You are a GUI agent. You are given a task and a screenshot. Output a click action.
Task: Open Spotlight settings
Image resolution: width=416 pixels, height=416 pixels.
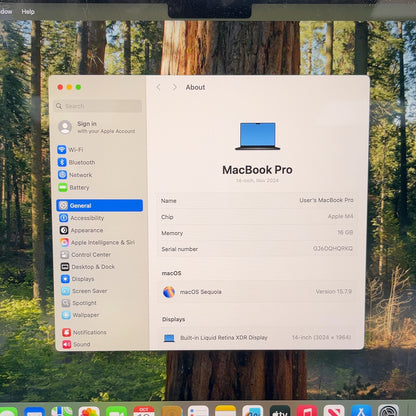(79, 303)
